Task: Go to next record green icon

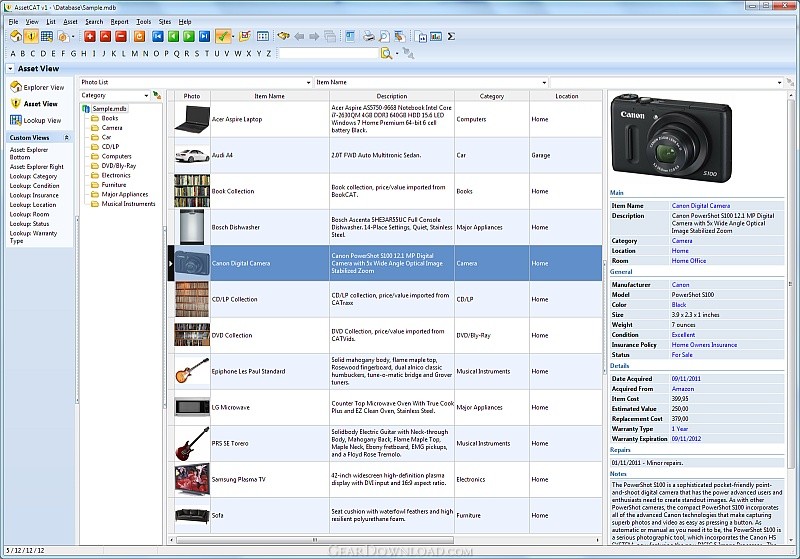Action: click(189, 36)
